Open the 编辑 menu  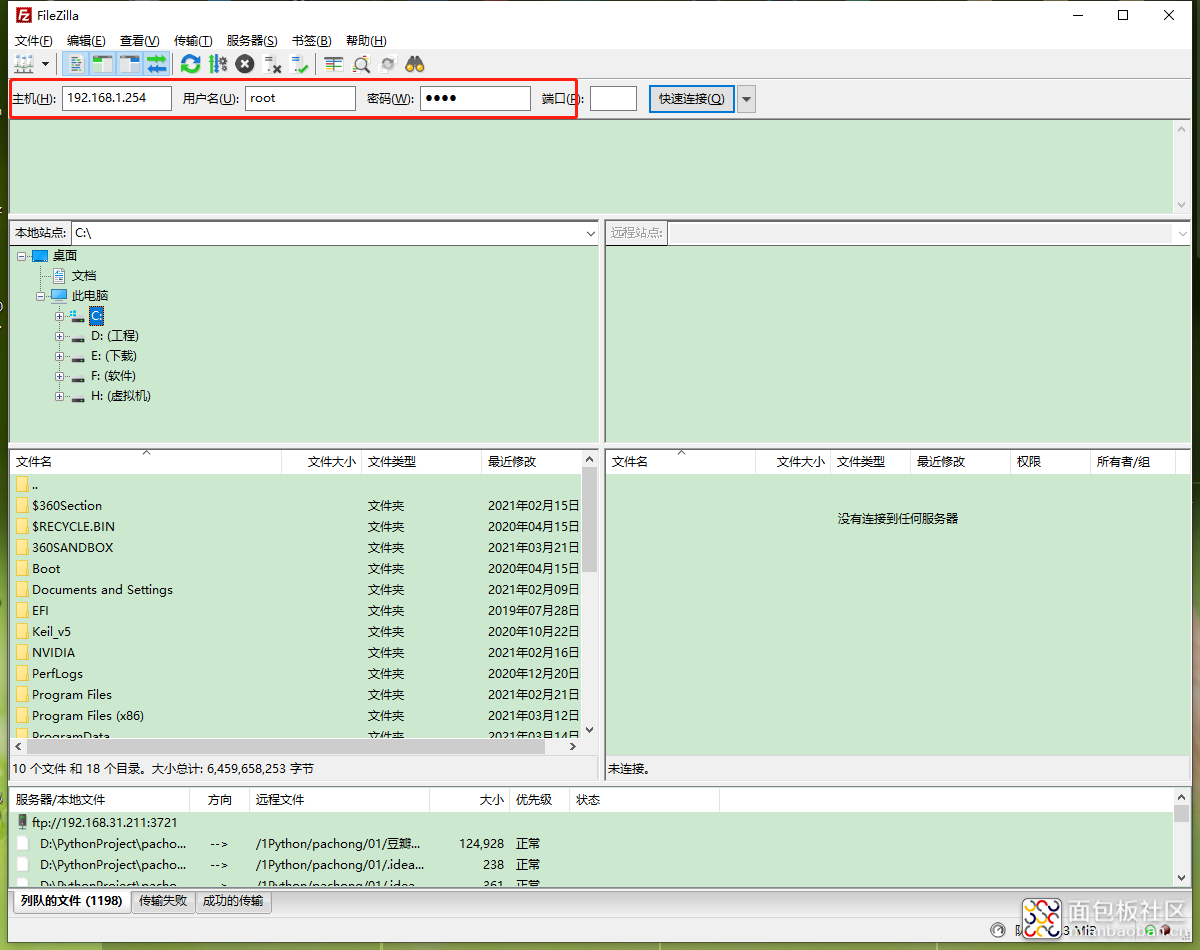click(86, 40)
